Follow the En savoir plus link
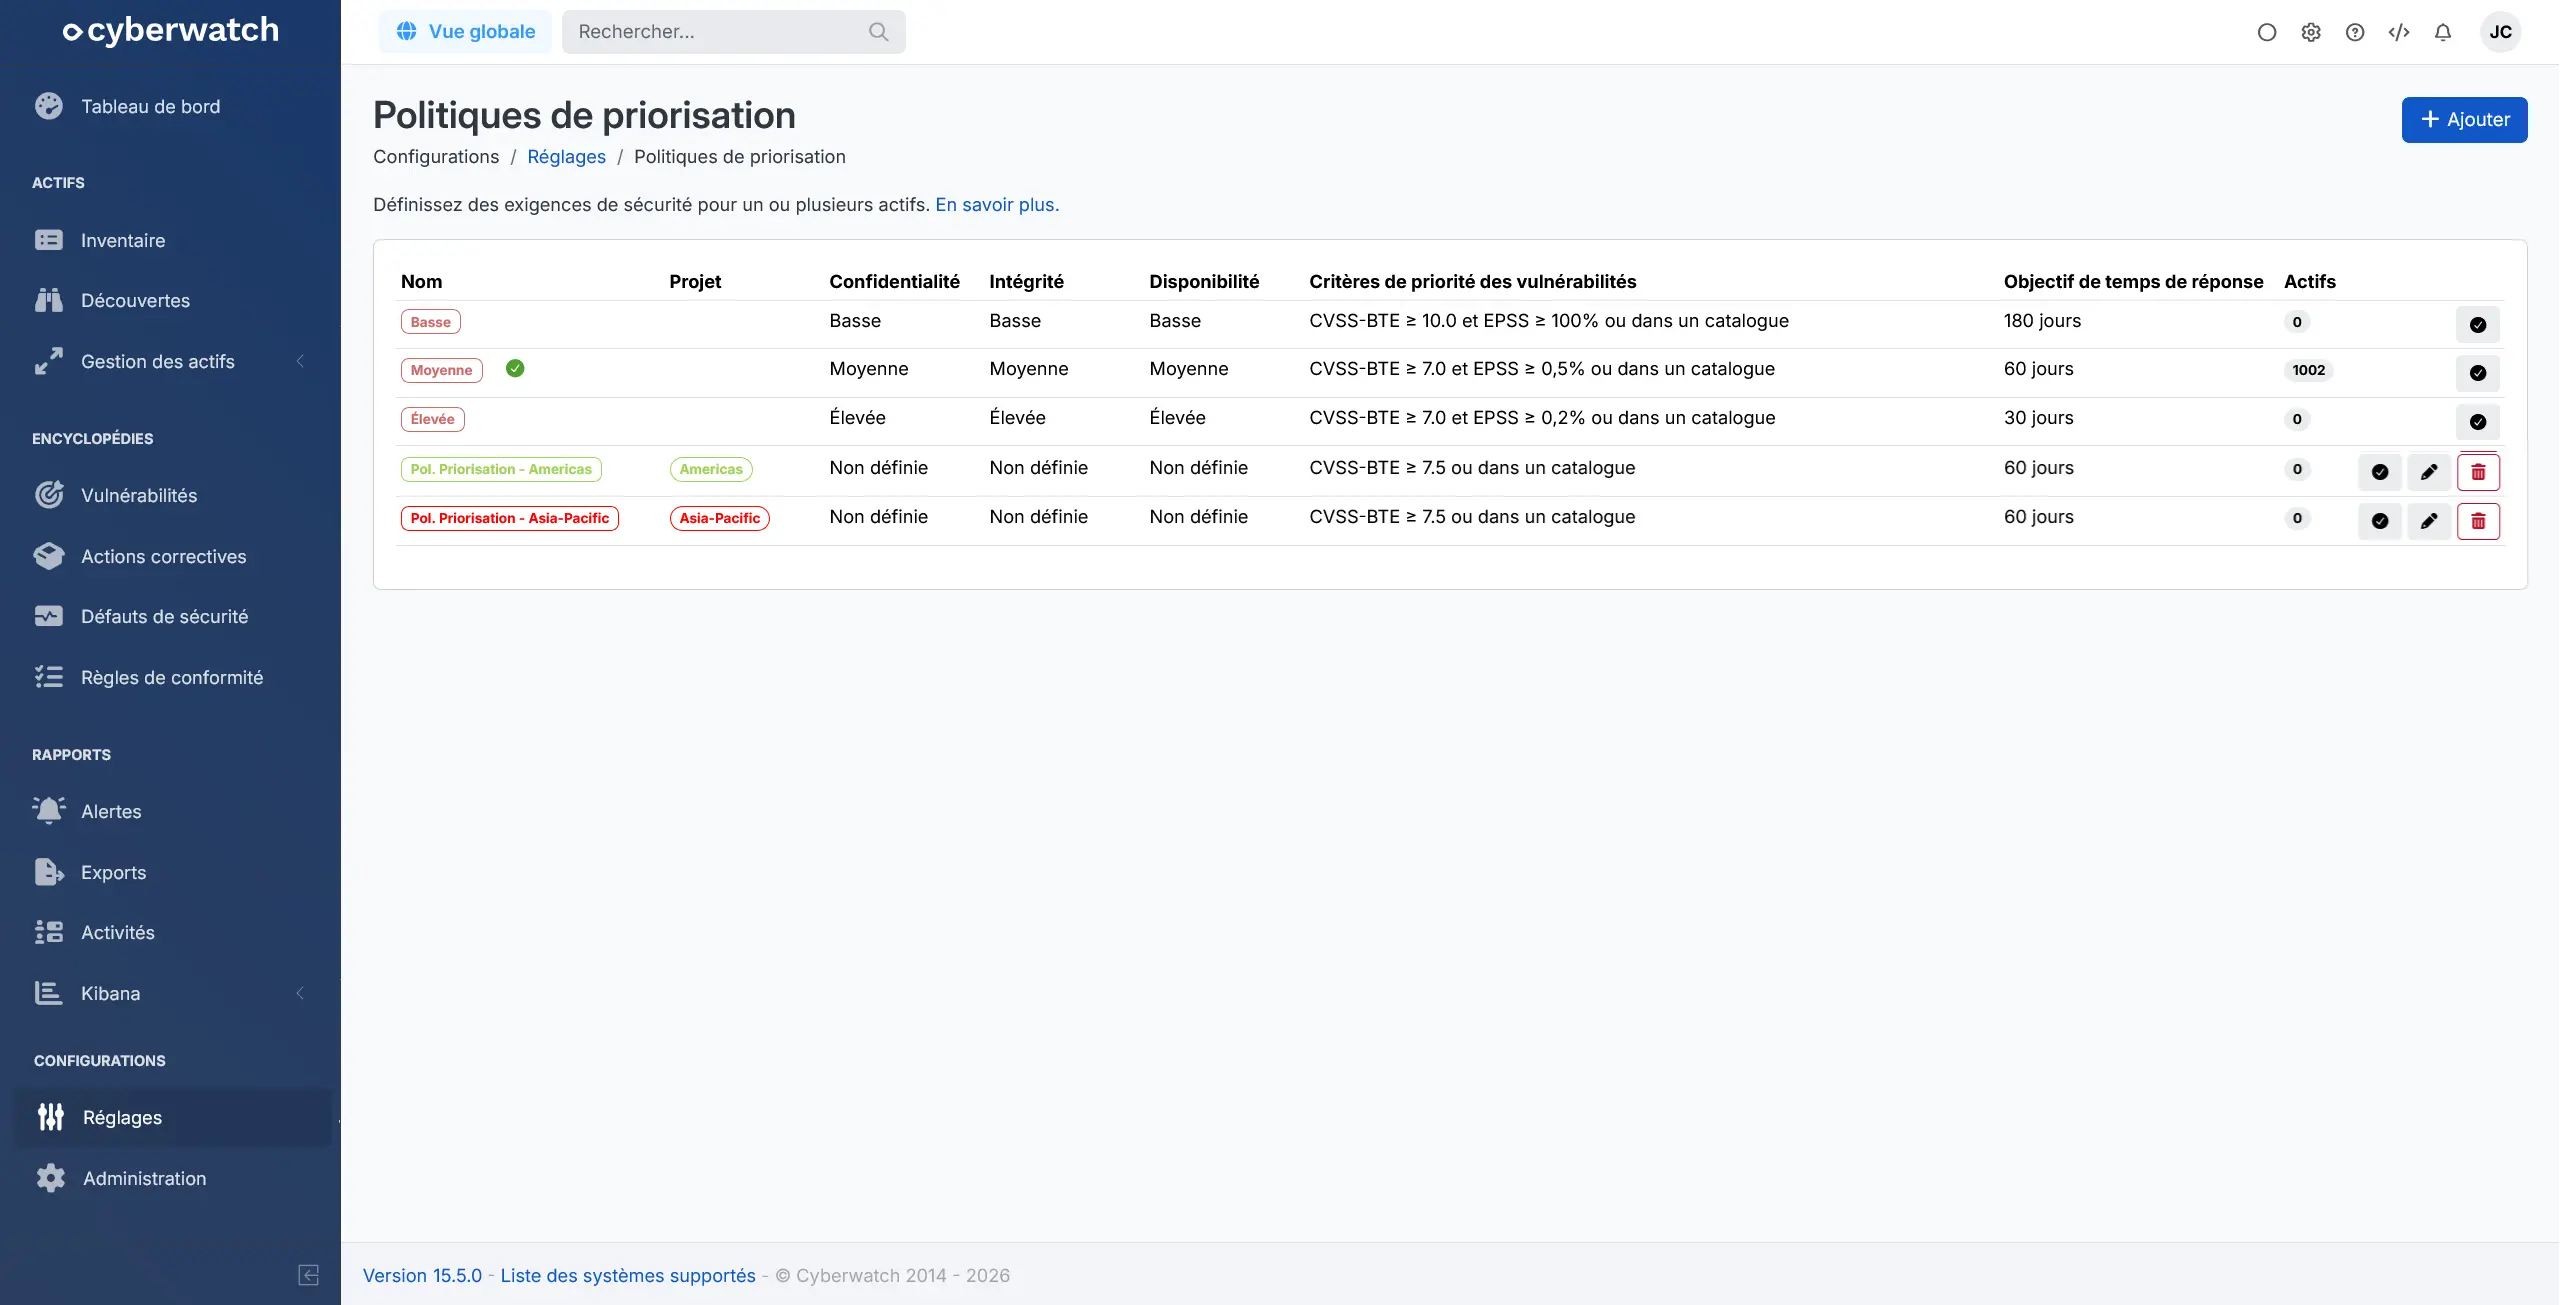2560x1305 pixels. coord(996,204)
